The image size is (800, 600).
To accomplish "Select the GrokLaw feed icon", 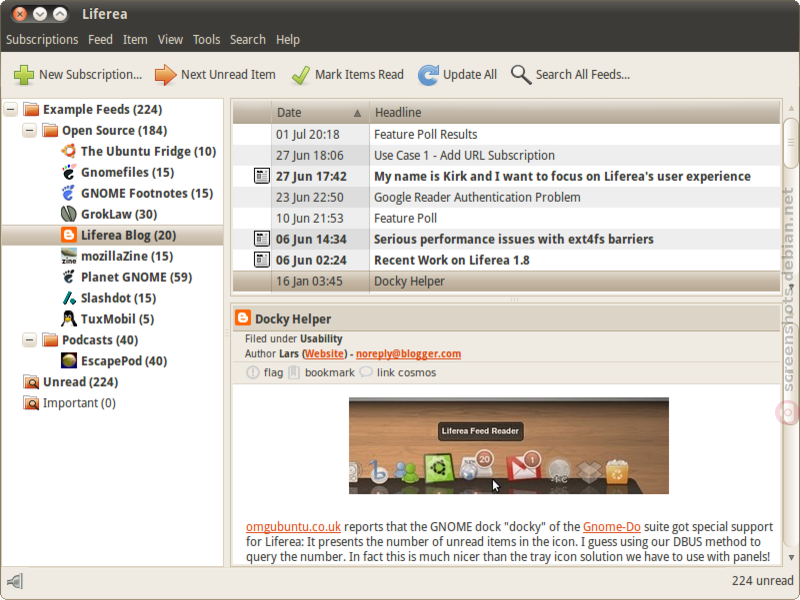I will [69, 214].
